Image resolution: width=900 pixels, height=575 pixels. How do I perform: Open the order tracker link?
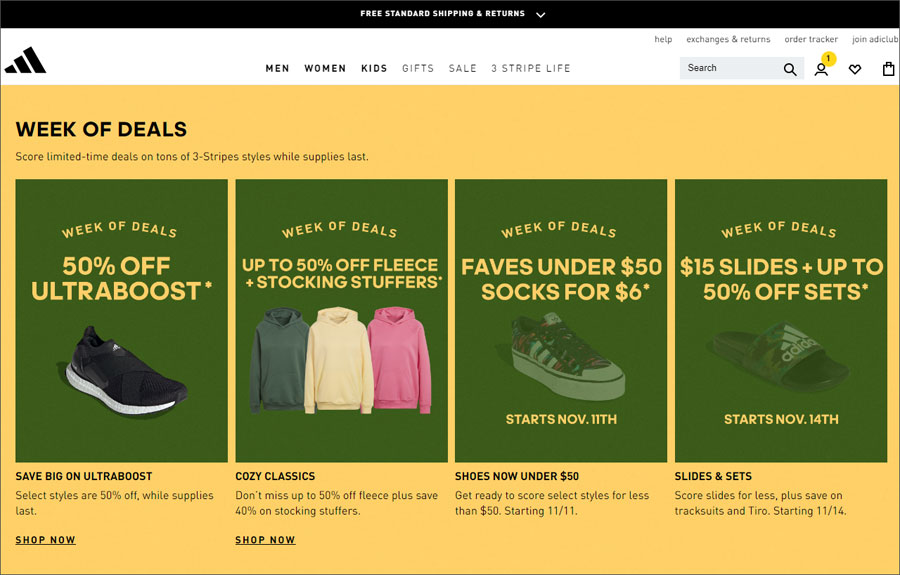[811, 39]
